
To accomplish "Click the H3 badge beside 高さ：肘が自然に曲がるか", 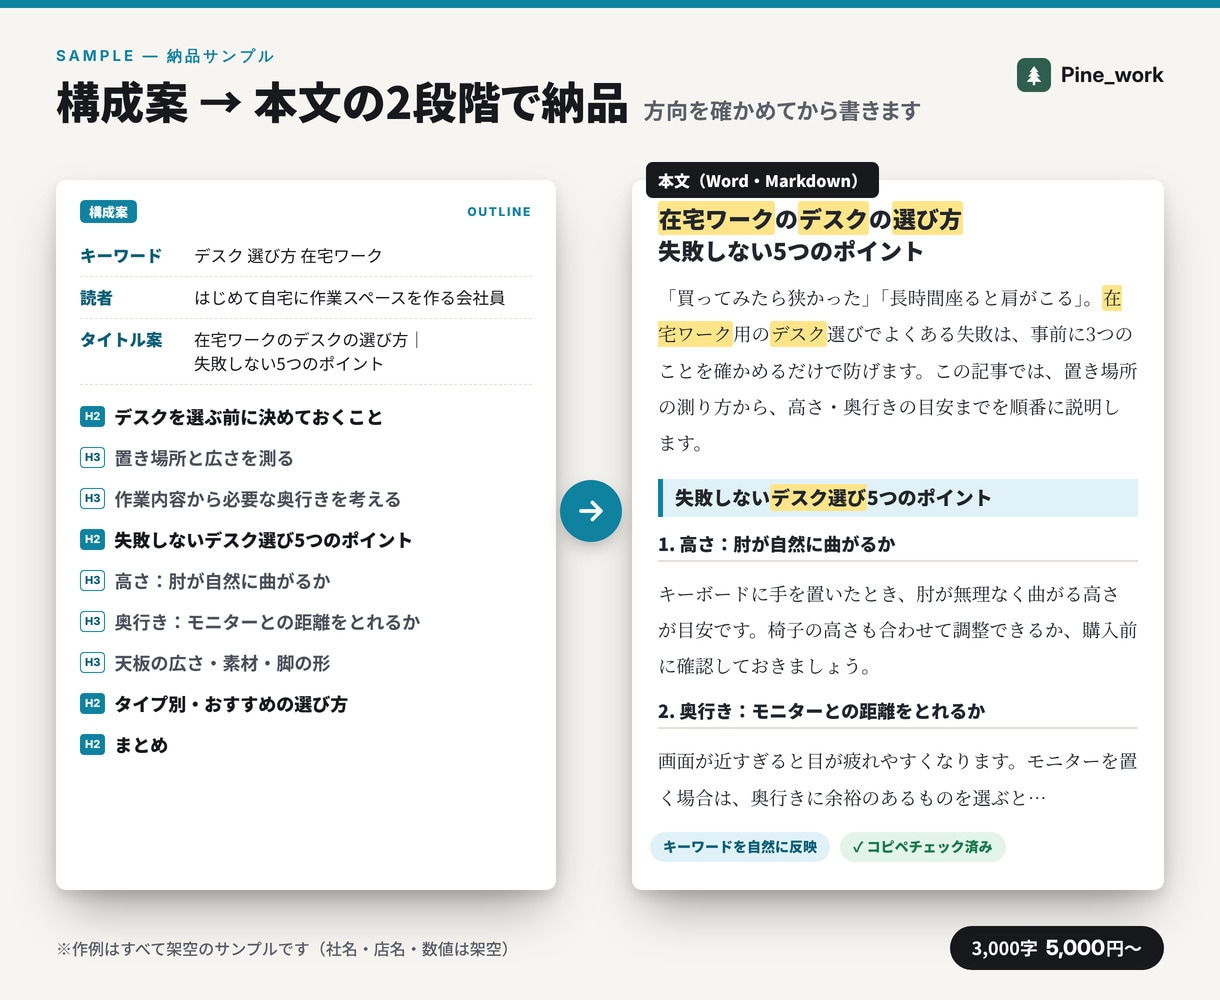I will pyautogui.click(x=93, y=581).
